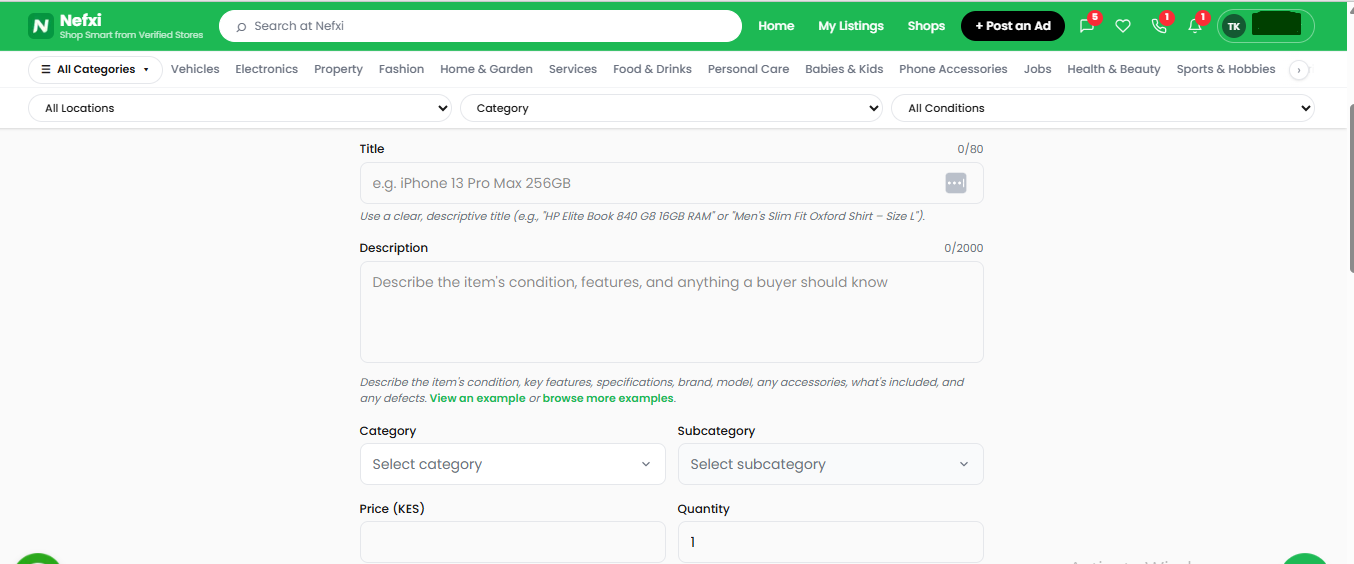1354x564 pixels.
Task: Click into the Description text area
Action: (671, 312)
